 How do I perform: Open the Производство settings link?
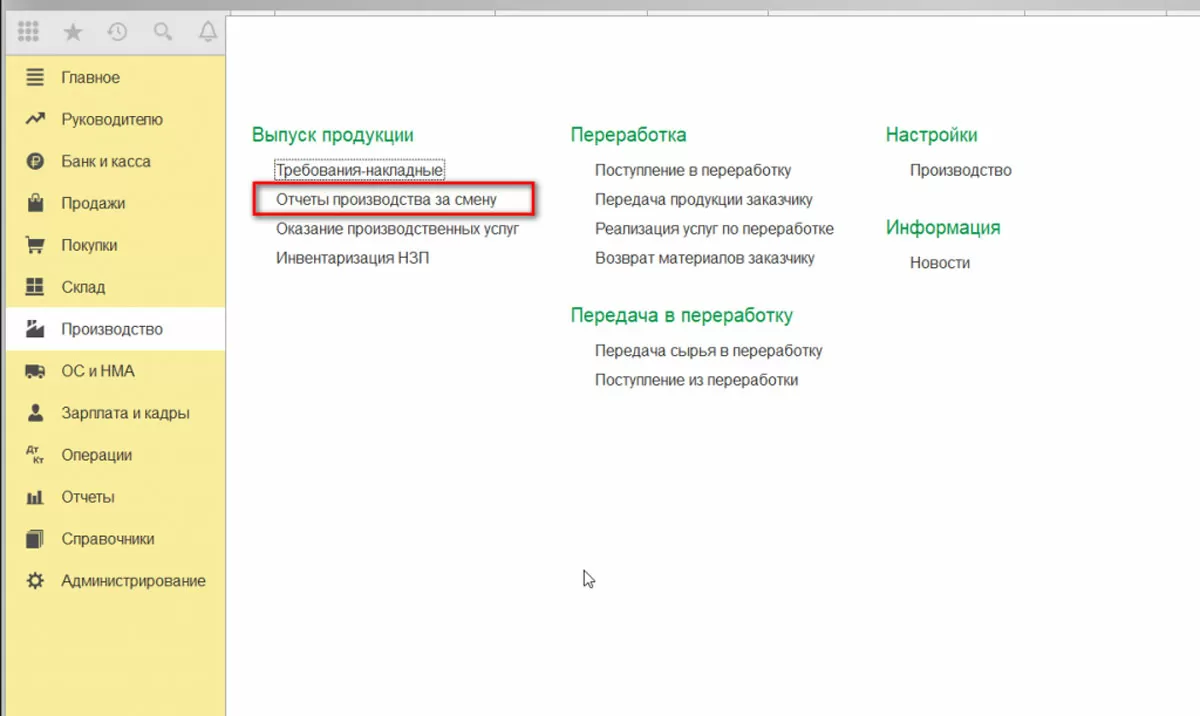pos(961,170)
